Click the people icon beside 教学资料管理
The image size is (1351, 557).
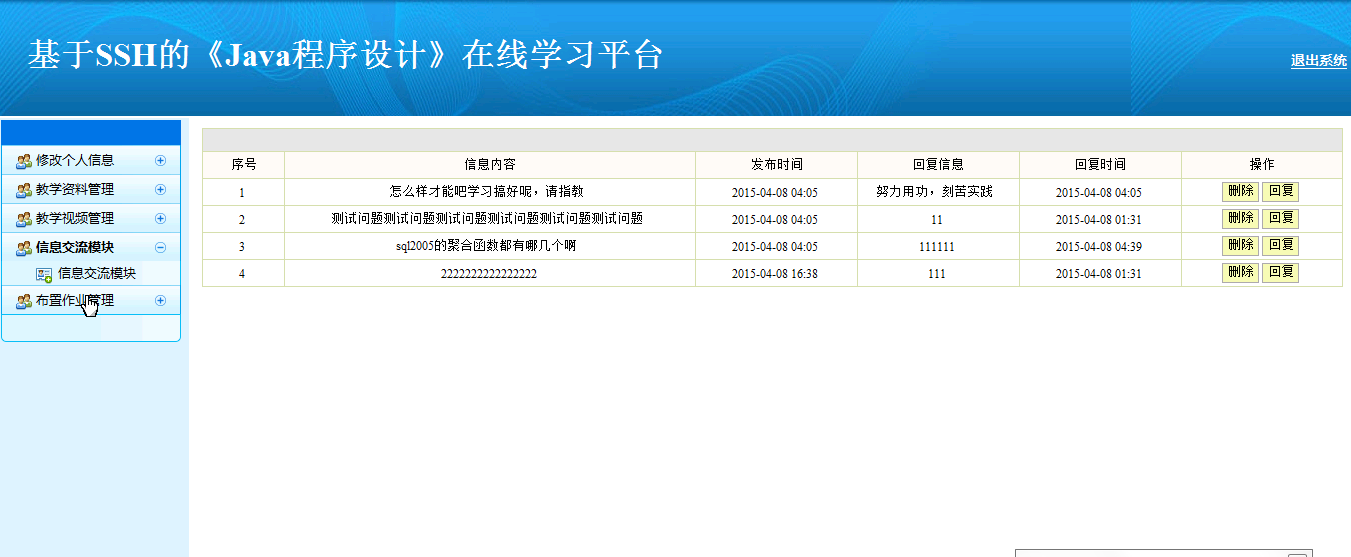[x=24, y=190]
